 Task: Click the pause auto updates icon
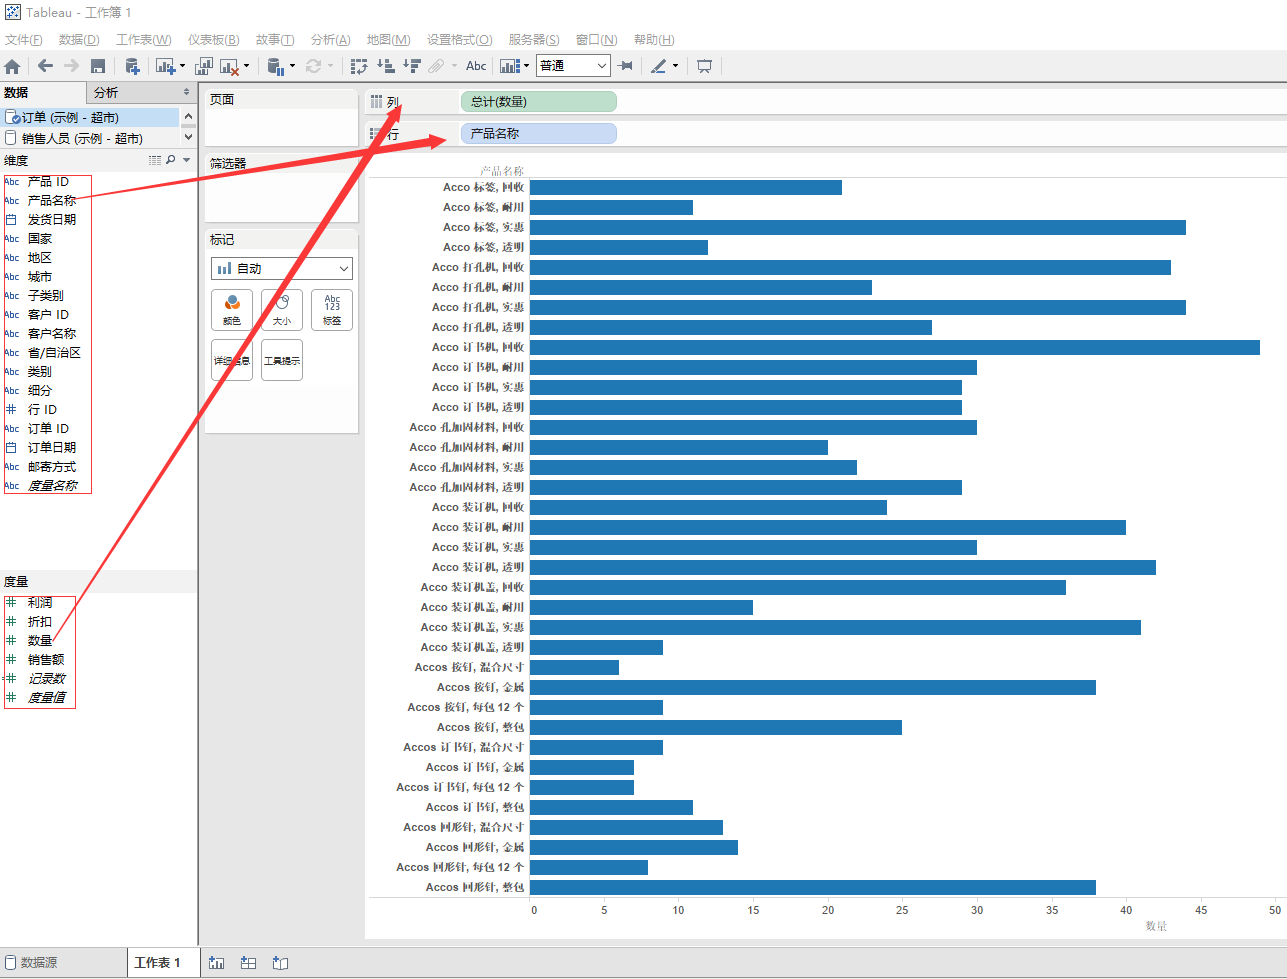(x=276, y=66)
